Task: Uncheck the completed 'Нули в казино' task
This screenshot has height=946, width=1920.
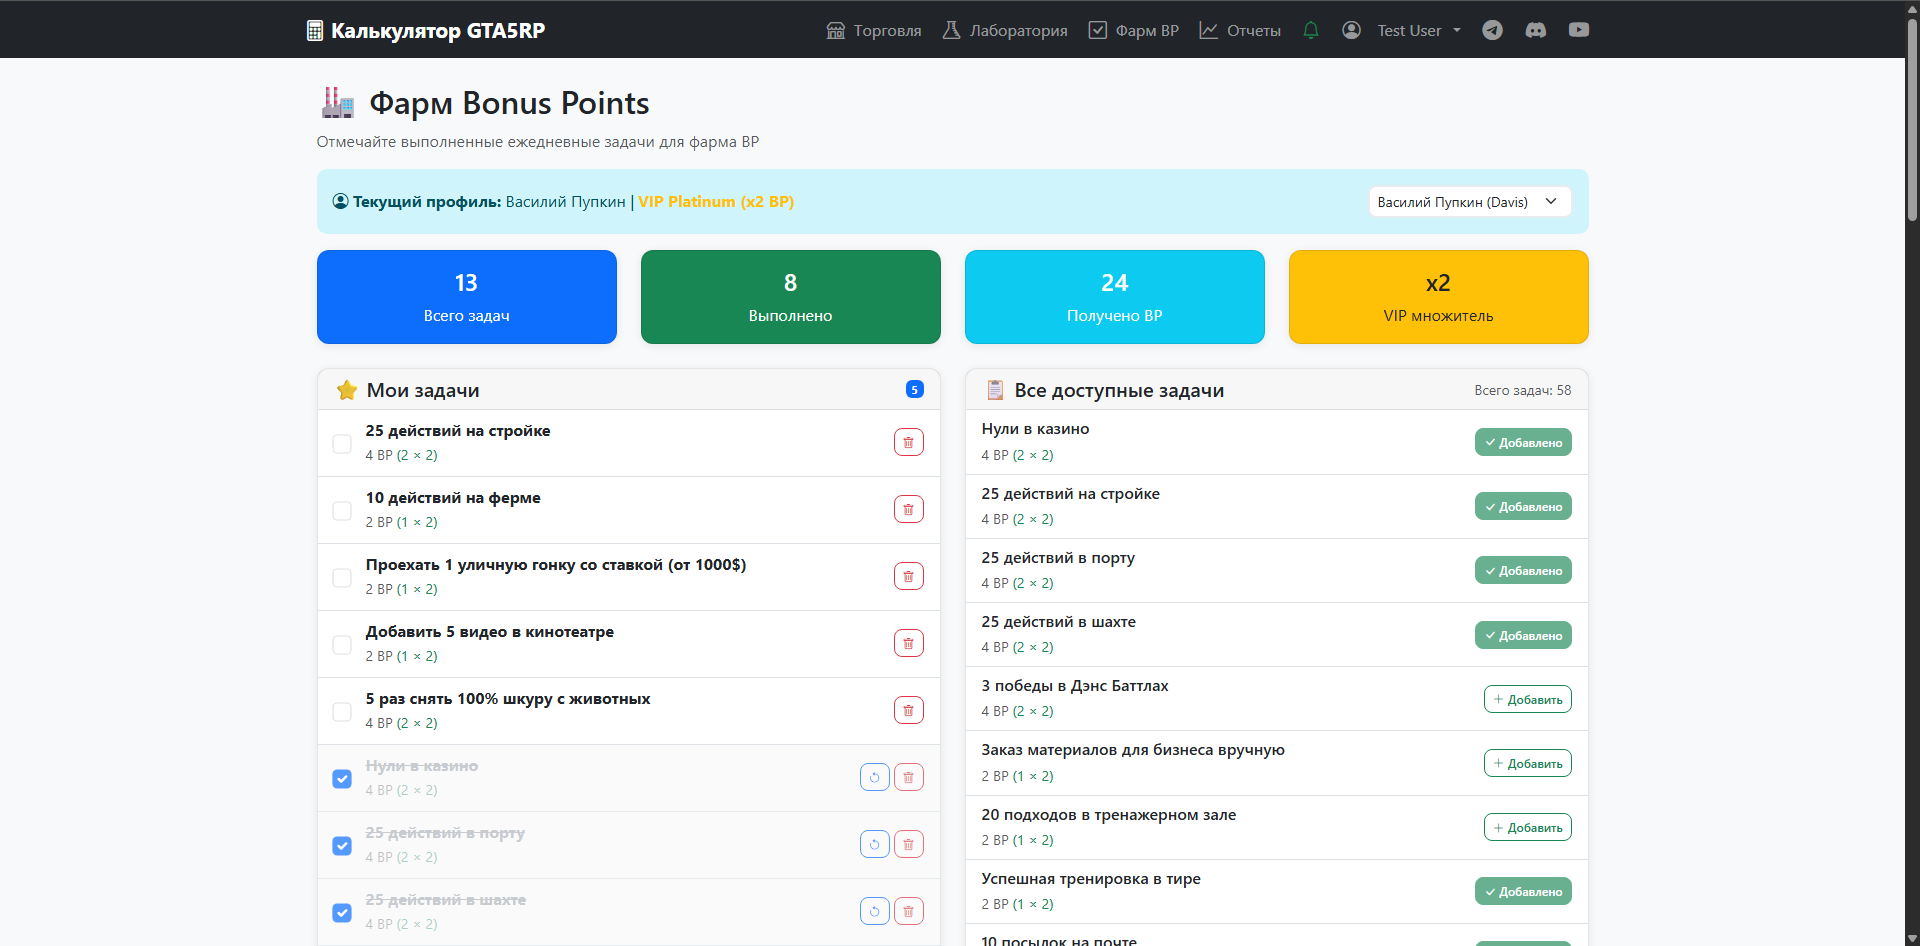Action: [342, 779]
